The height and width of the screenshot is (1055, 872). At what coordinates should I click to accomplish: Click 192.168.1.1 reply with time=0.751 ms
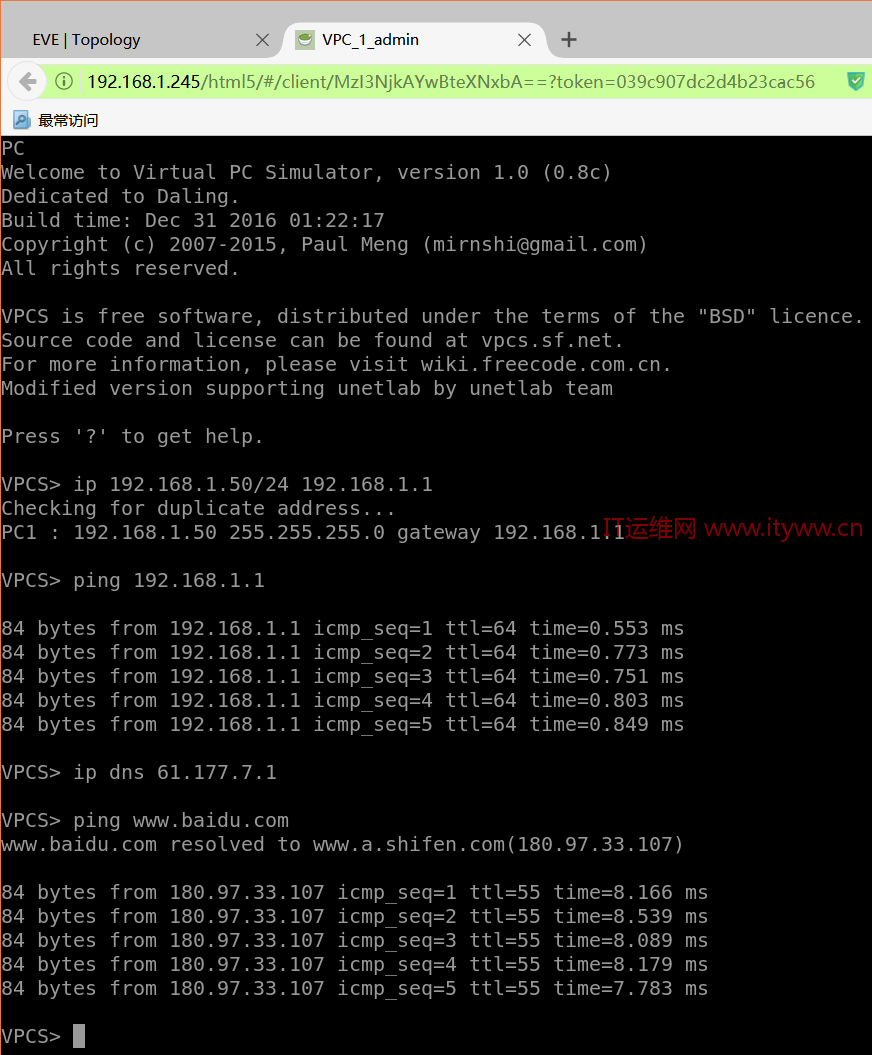coord(342,677)
